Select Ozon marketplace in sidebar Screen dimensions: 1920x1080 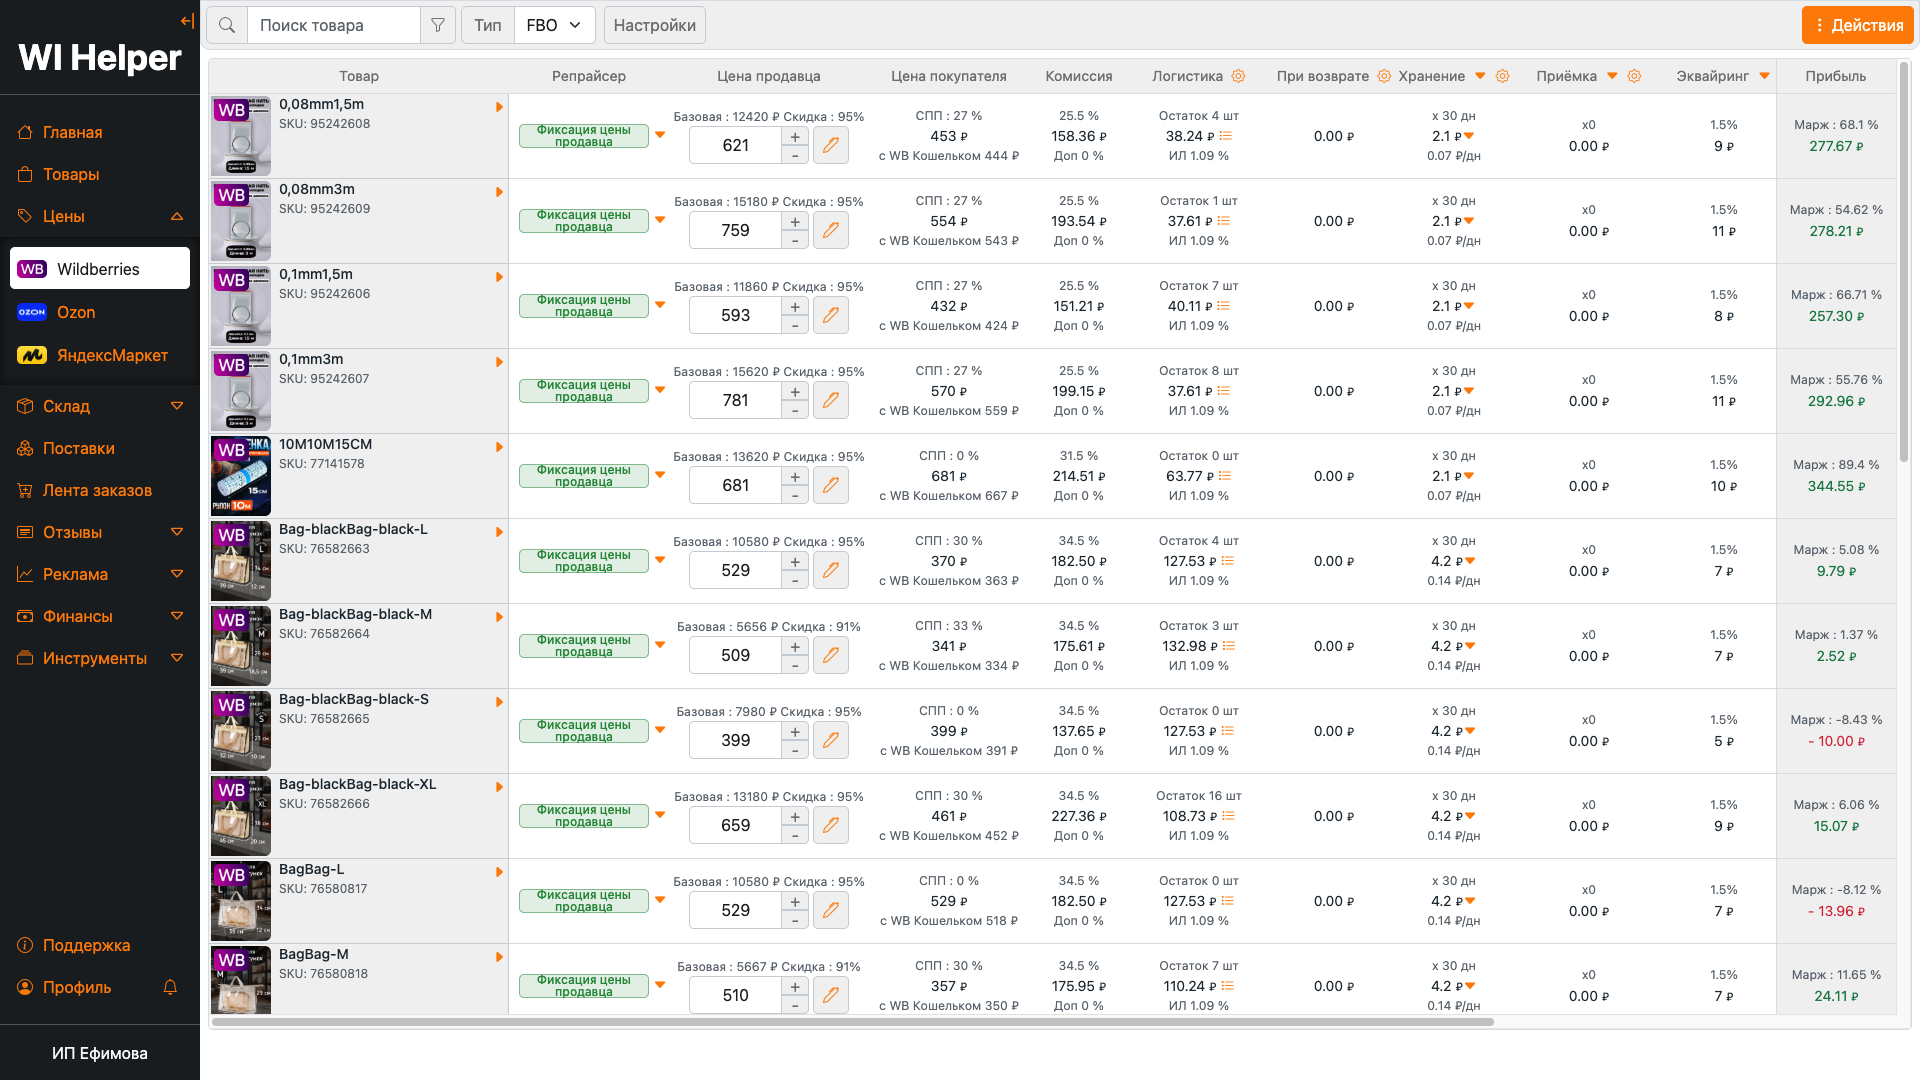tap(76, 312)
